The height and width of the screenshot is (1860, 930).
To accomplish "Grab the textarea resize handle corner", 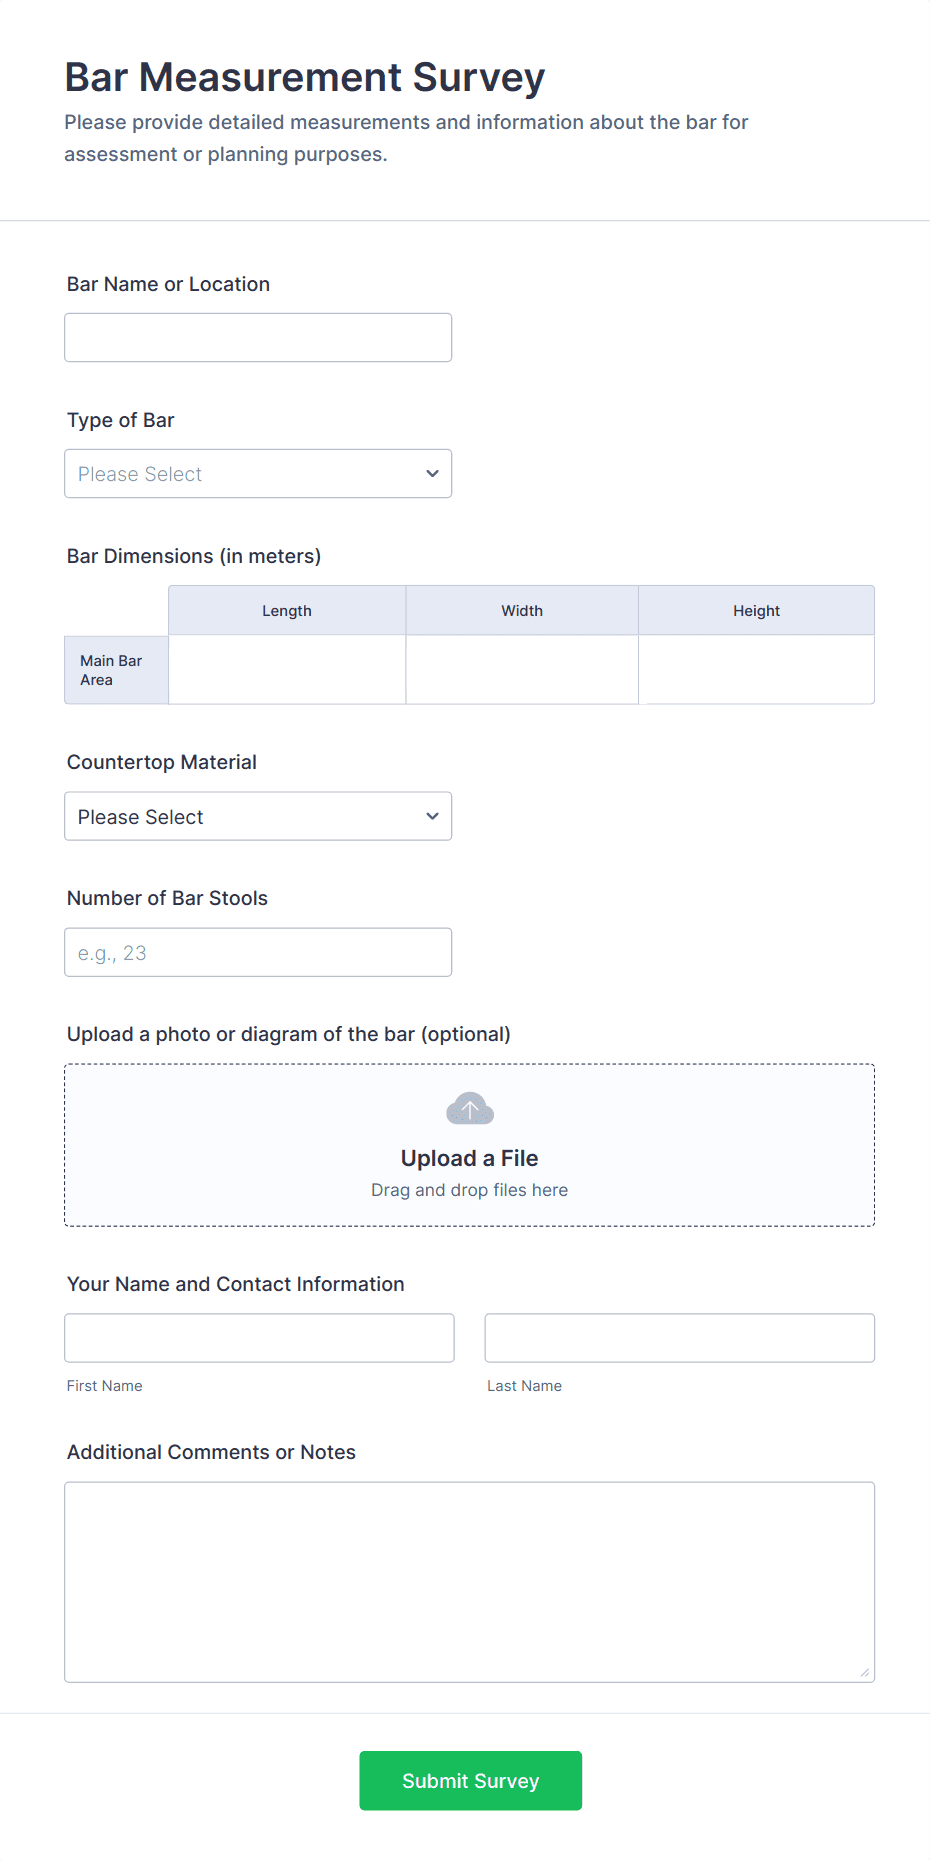I will [x=865, y=1672].
